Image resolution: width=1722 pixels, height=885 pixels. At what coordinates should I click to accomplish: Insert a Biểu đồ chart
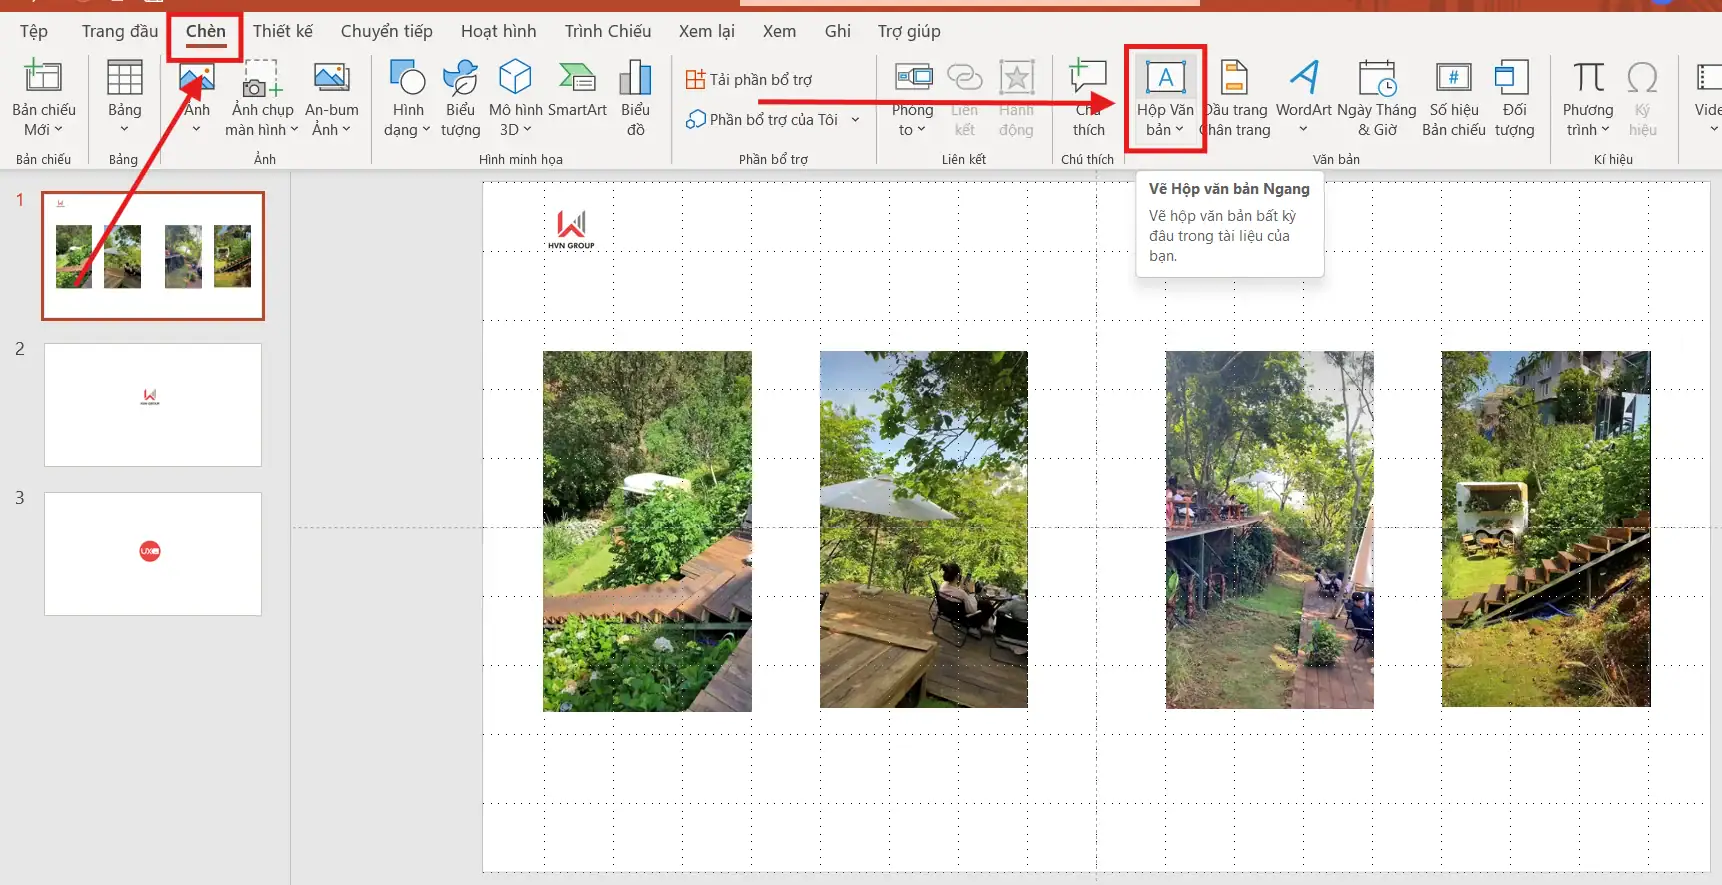635,97
